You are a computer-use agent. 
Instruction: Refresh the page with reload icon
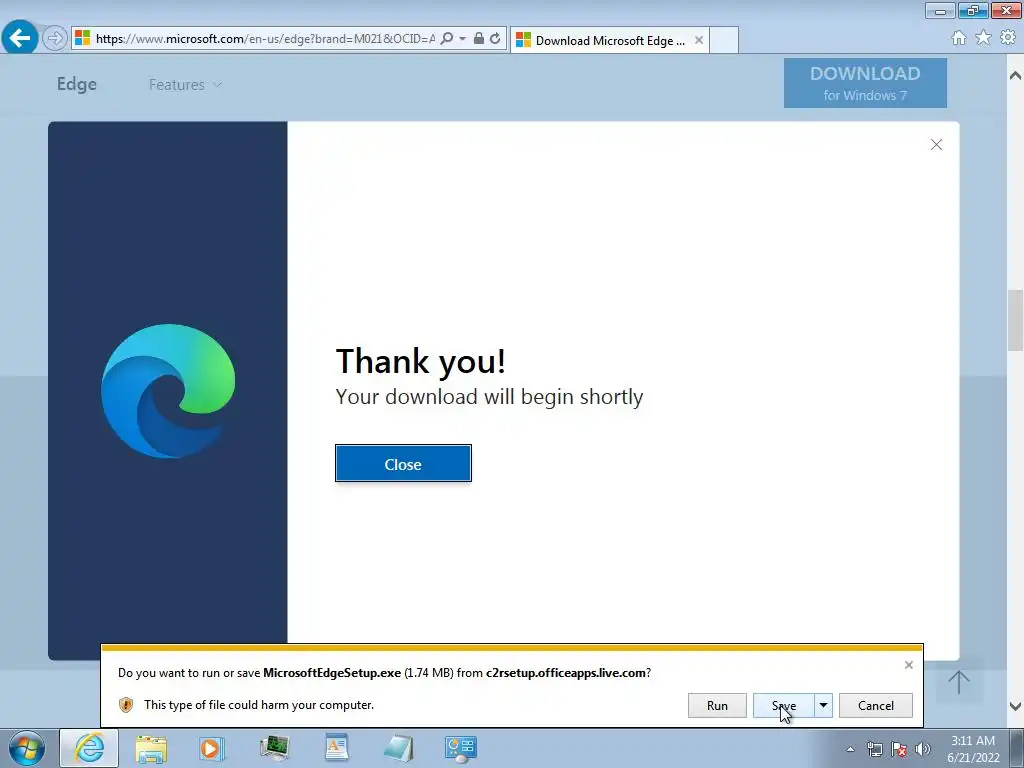pyautogui.click(x=496, y=39)
